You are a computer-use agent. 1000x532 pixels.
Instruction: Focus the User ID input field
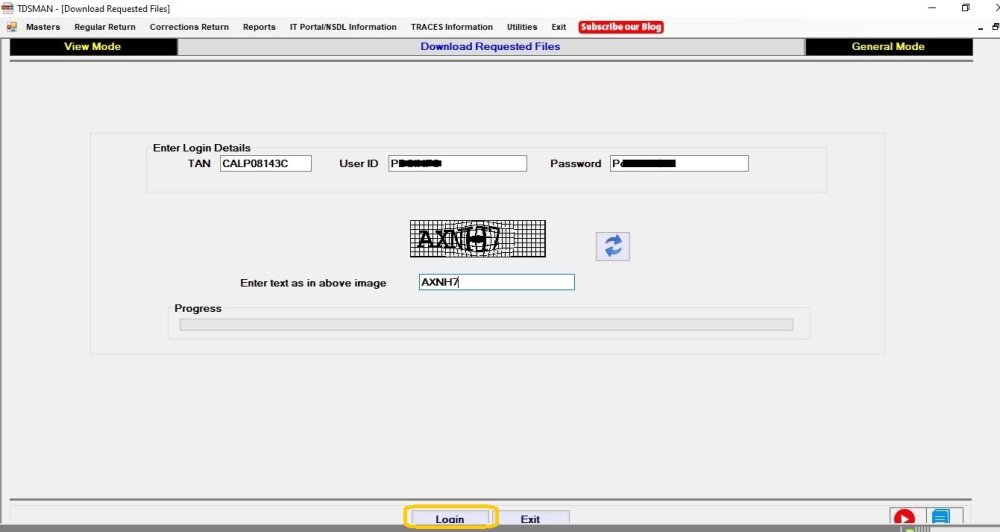click(x=457, y=163)
